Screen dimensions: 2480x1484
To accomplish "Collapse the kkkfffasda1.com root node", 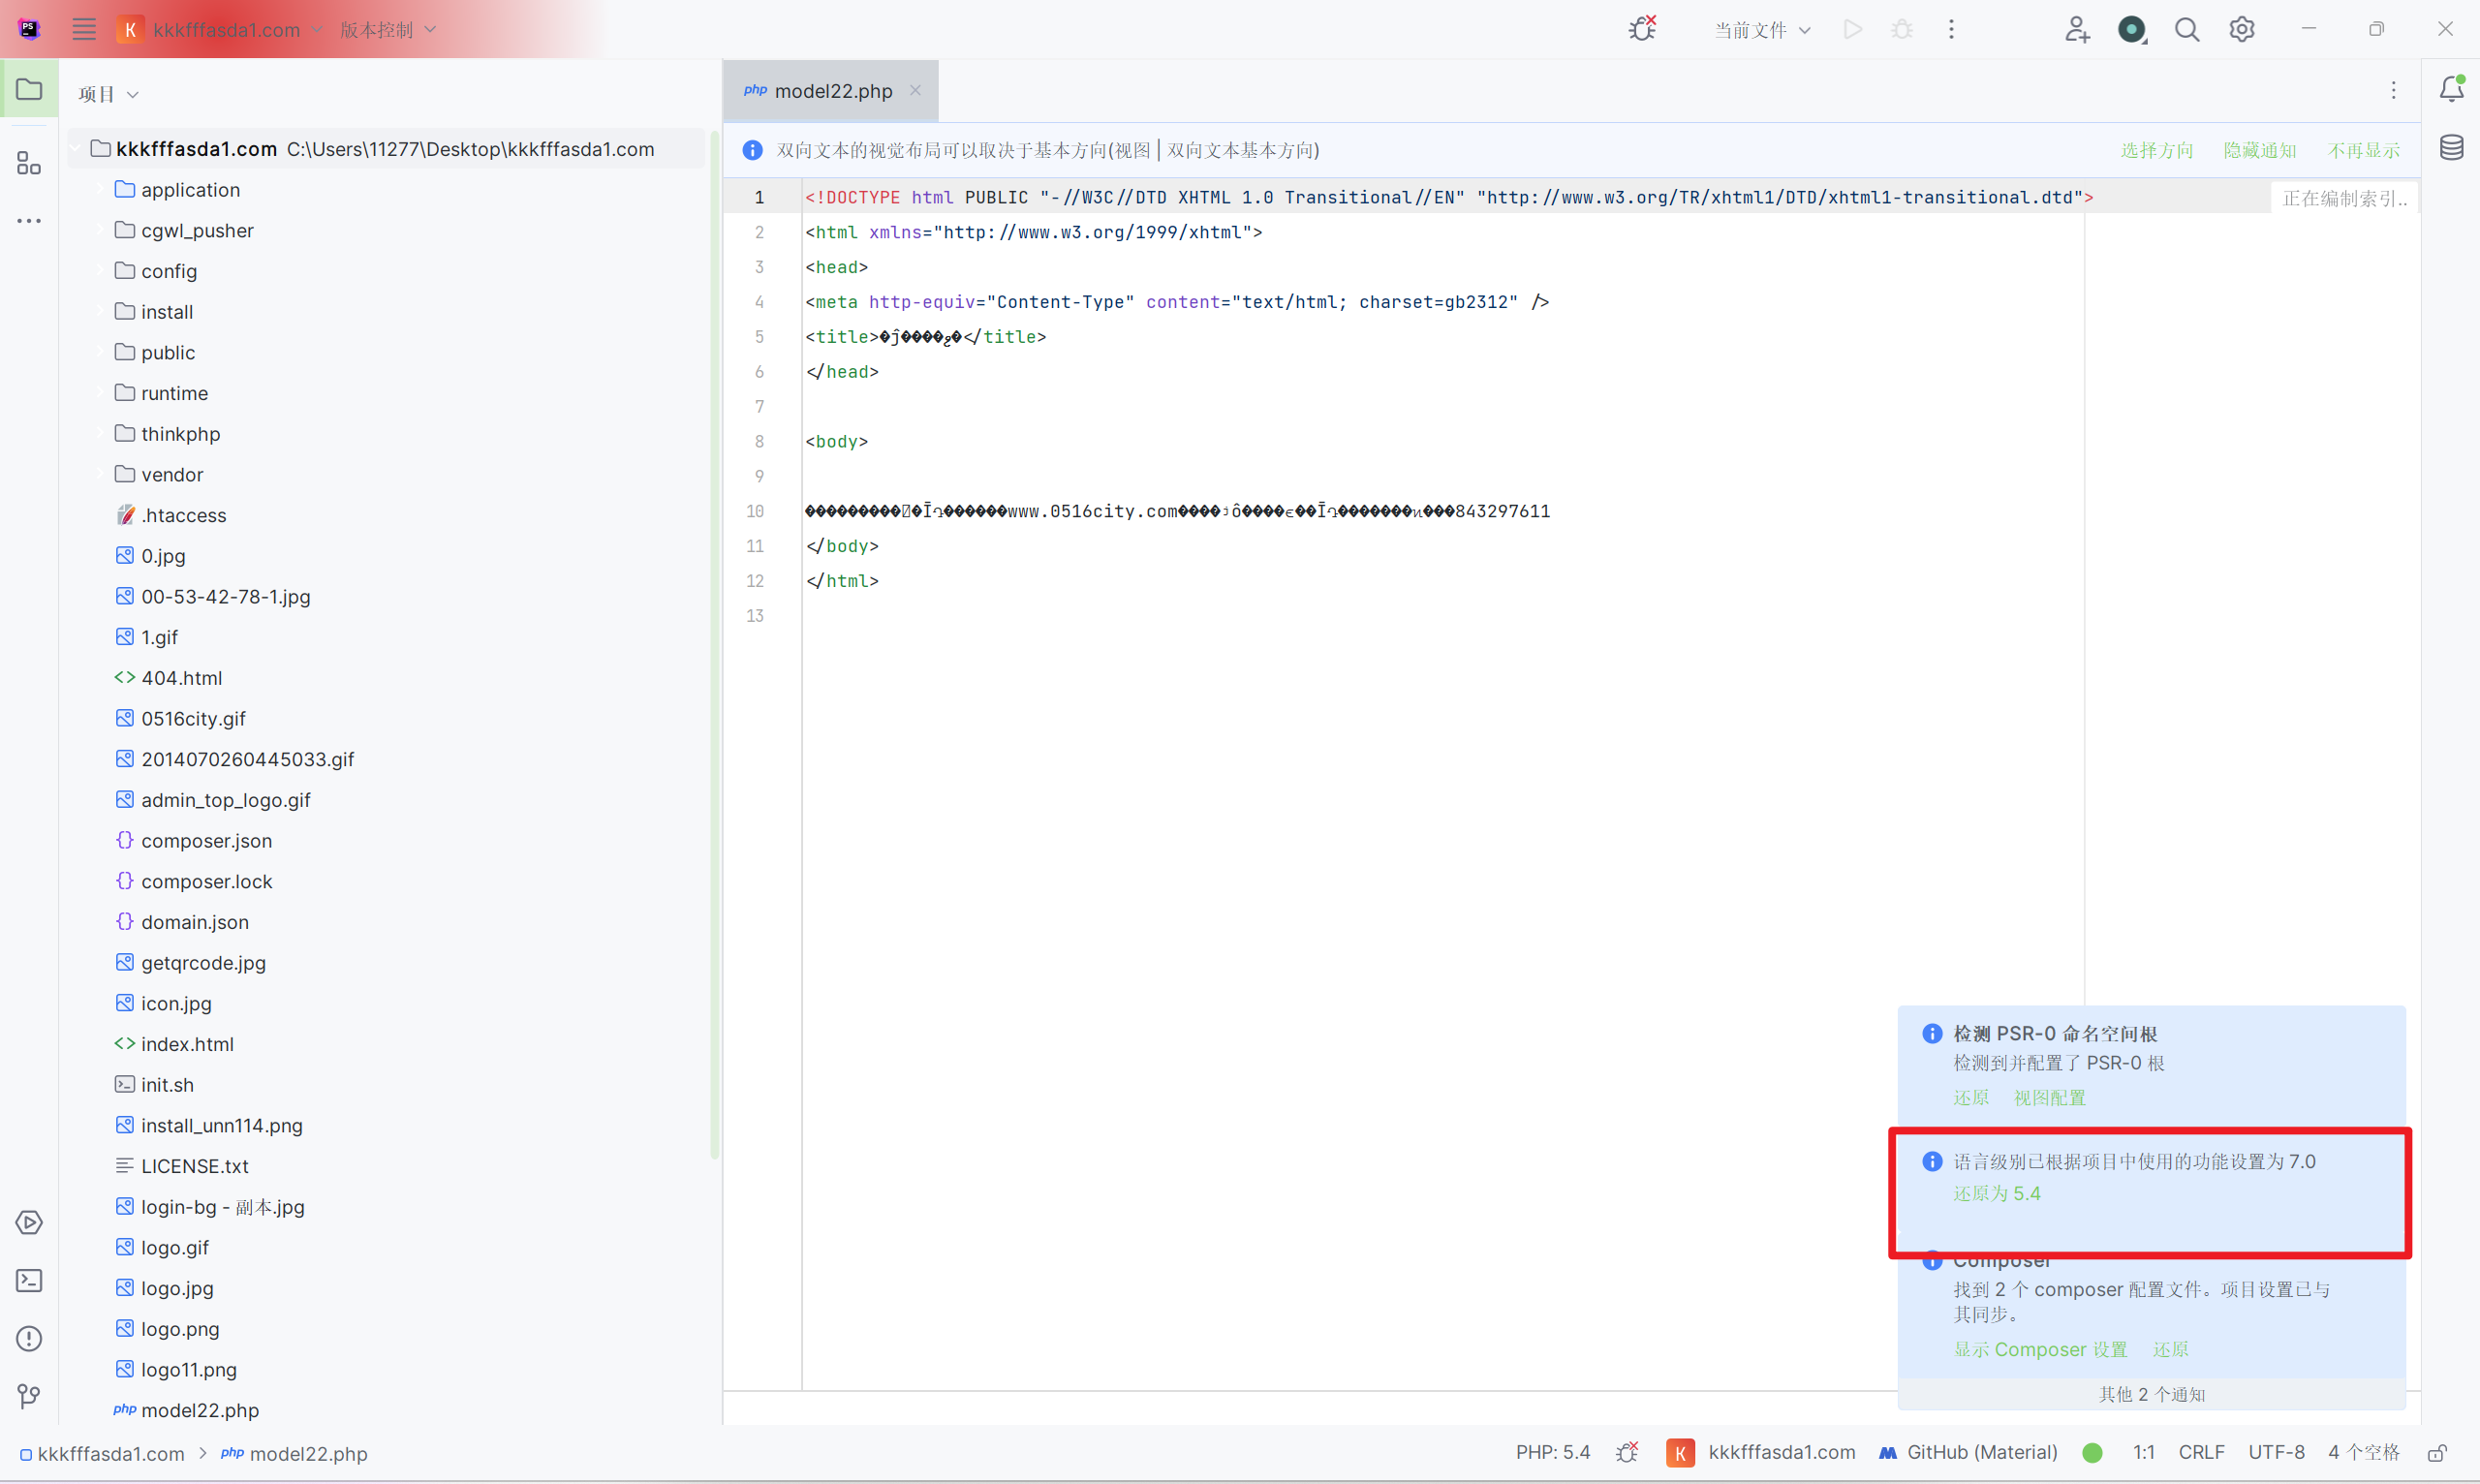I will pyautogui.click(x=74, y=149).
